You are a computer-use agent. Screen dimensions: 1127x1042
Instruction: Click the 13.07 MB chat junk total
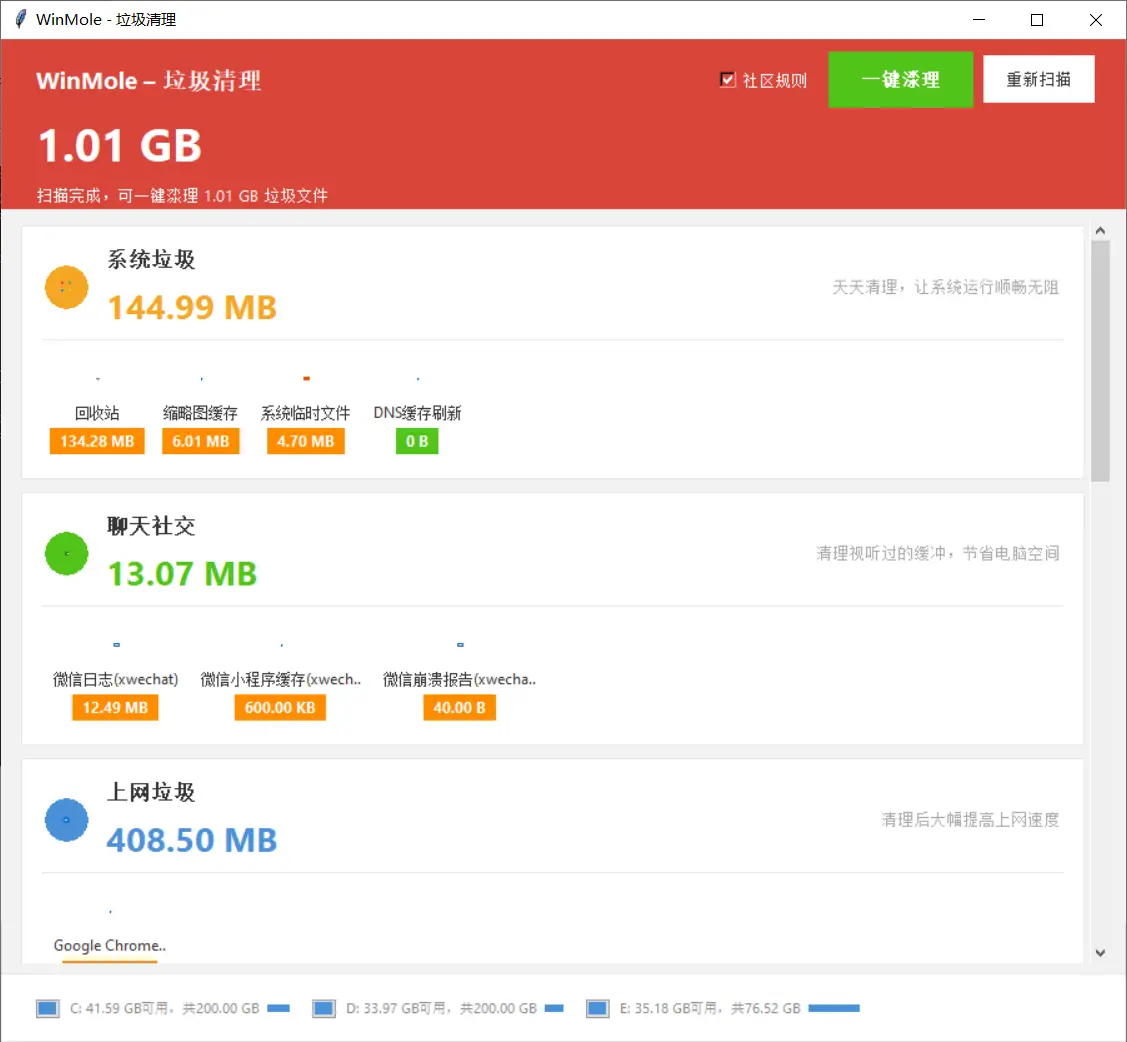pyautogui.click(x=182, y=574)
